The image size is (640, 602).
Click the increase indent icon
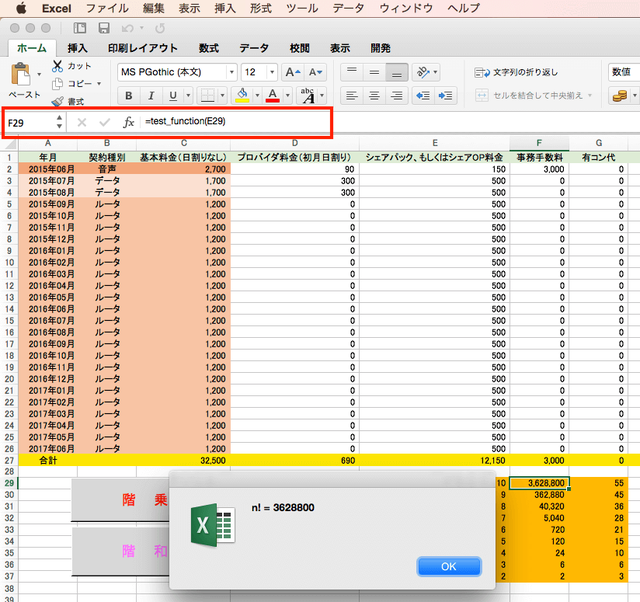445,96
